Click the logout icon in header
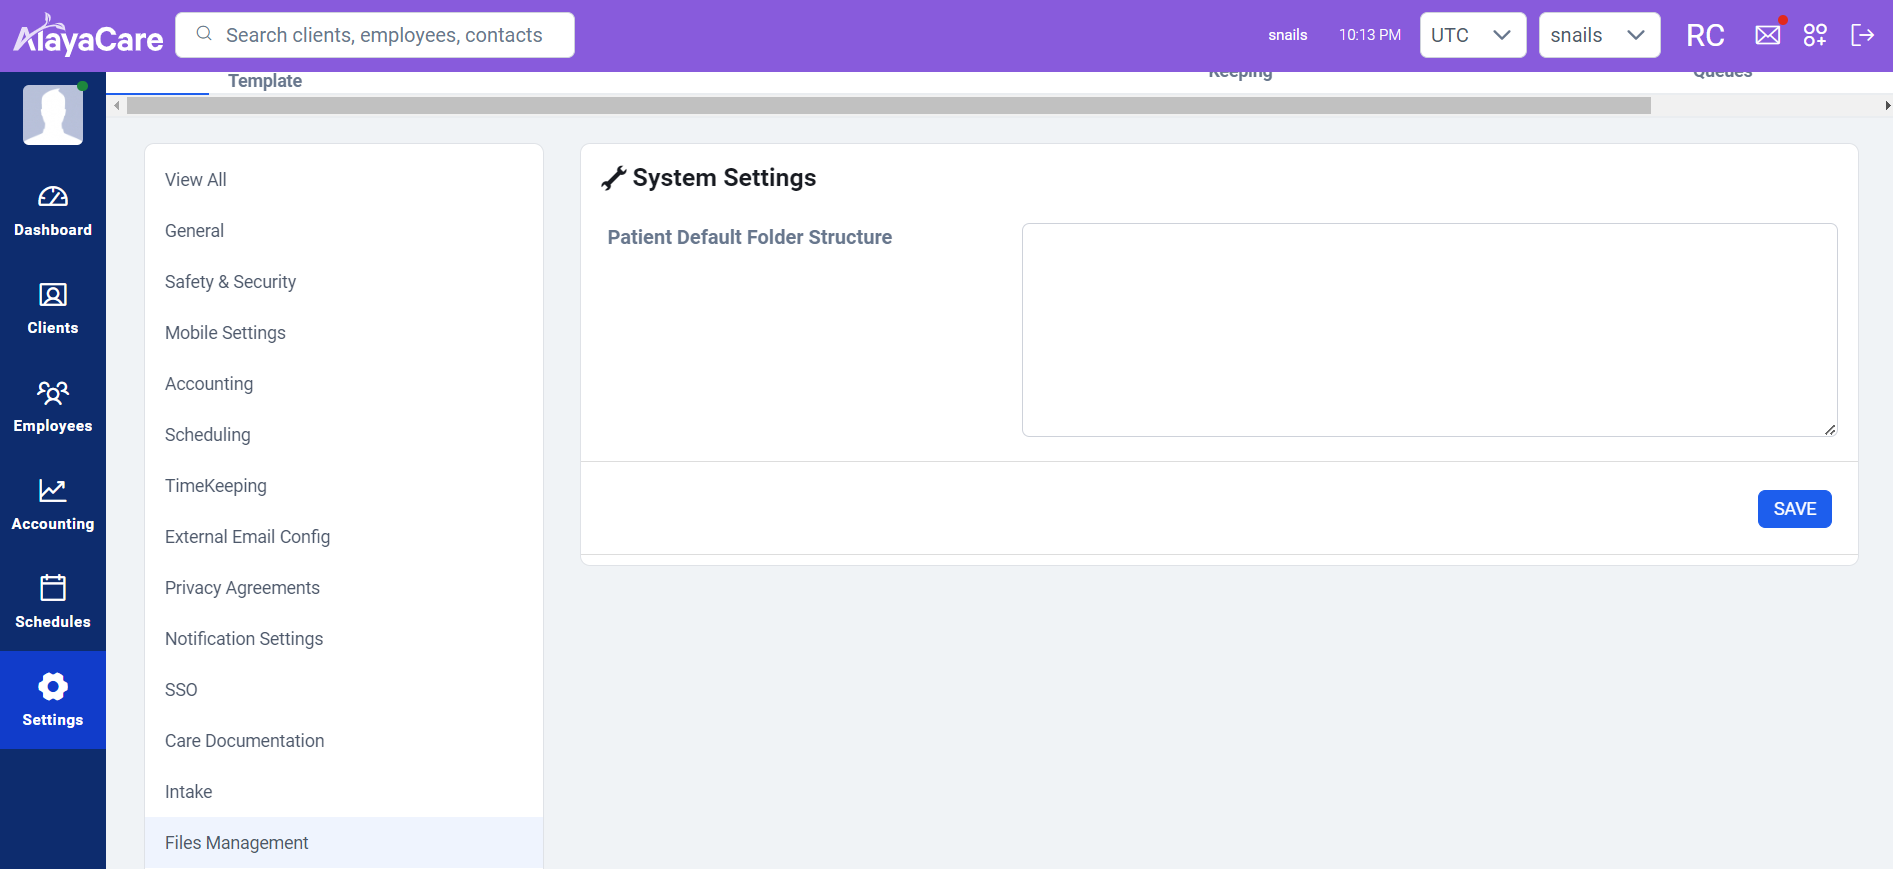The width and height of the screenshot is (1893, 869). coord(1862,35)
